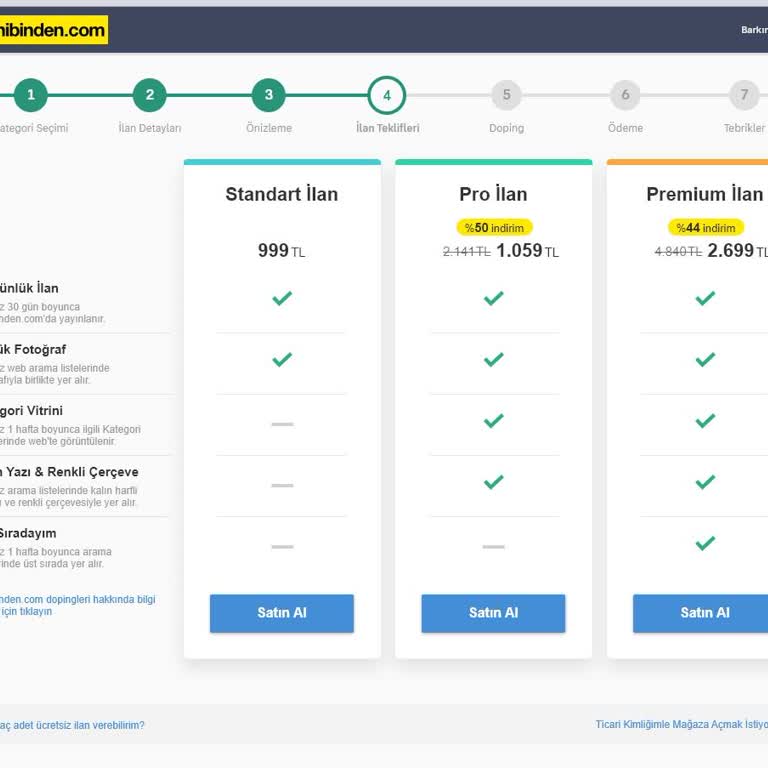Open Ticari Kimliğimle Mağaza Açmak link
Image resolution: width=768 pixels, height=768 pixels.
pos(681,724)
